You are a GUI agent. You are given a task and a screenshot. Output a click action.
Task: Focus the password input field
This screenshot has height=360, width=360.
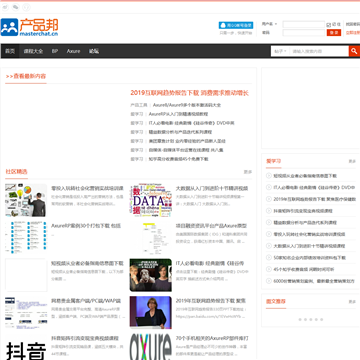tap(303, 33)
